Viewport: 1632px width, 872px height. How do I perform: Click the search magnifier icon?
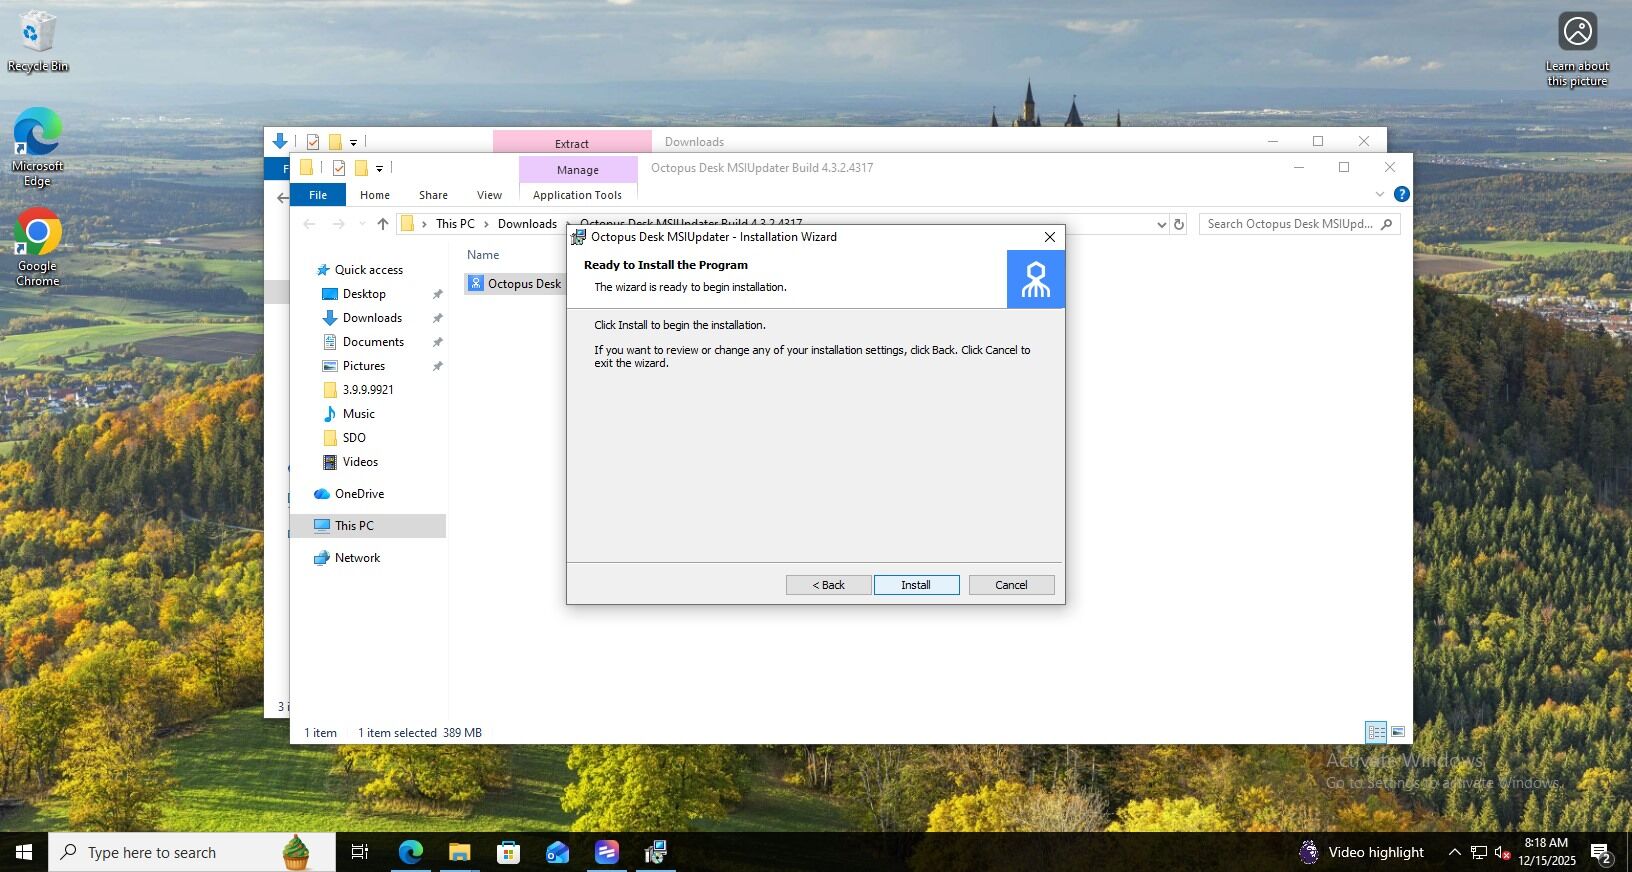1386,224
